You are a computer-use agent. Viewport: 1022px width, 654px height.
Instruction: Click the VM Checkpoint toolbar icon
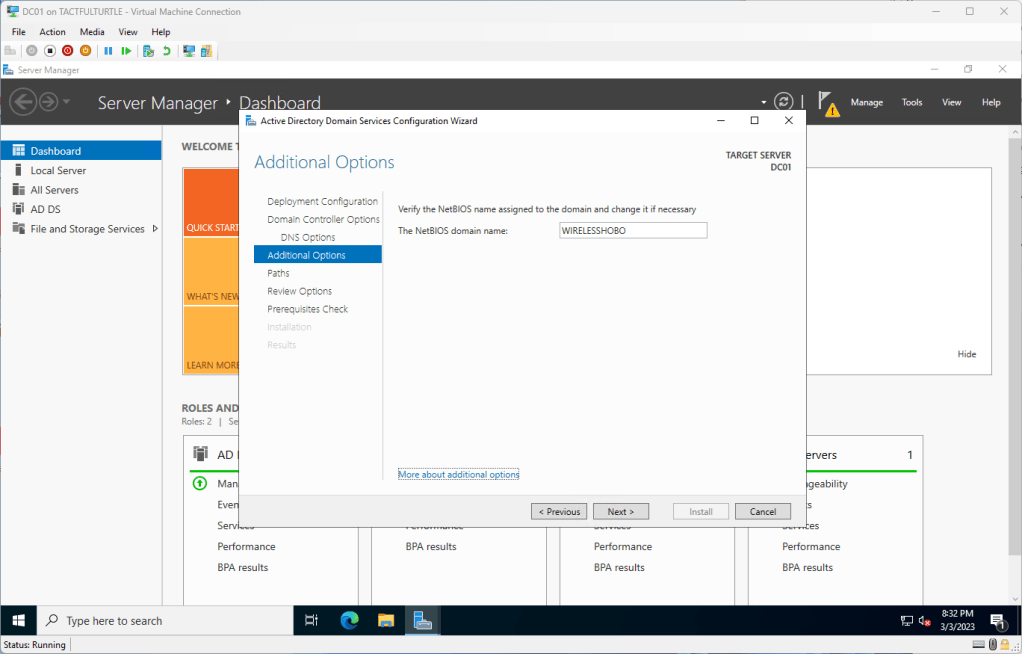coord(148,51)
